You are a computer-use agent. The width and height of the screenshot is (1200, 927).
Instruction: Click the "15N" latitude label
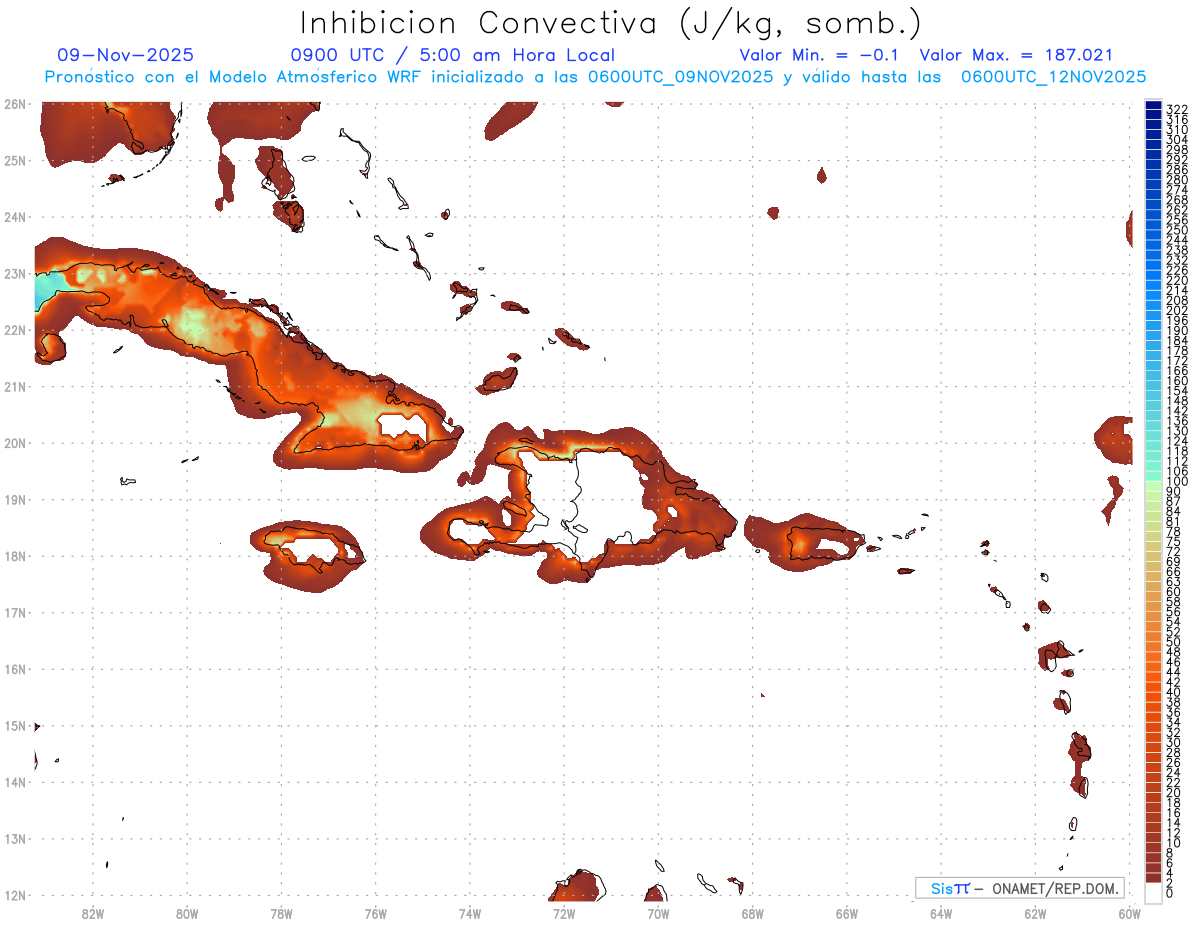point(14,725)
